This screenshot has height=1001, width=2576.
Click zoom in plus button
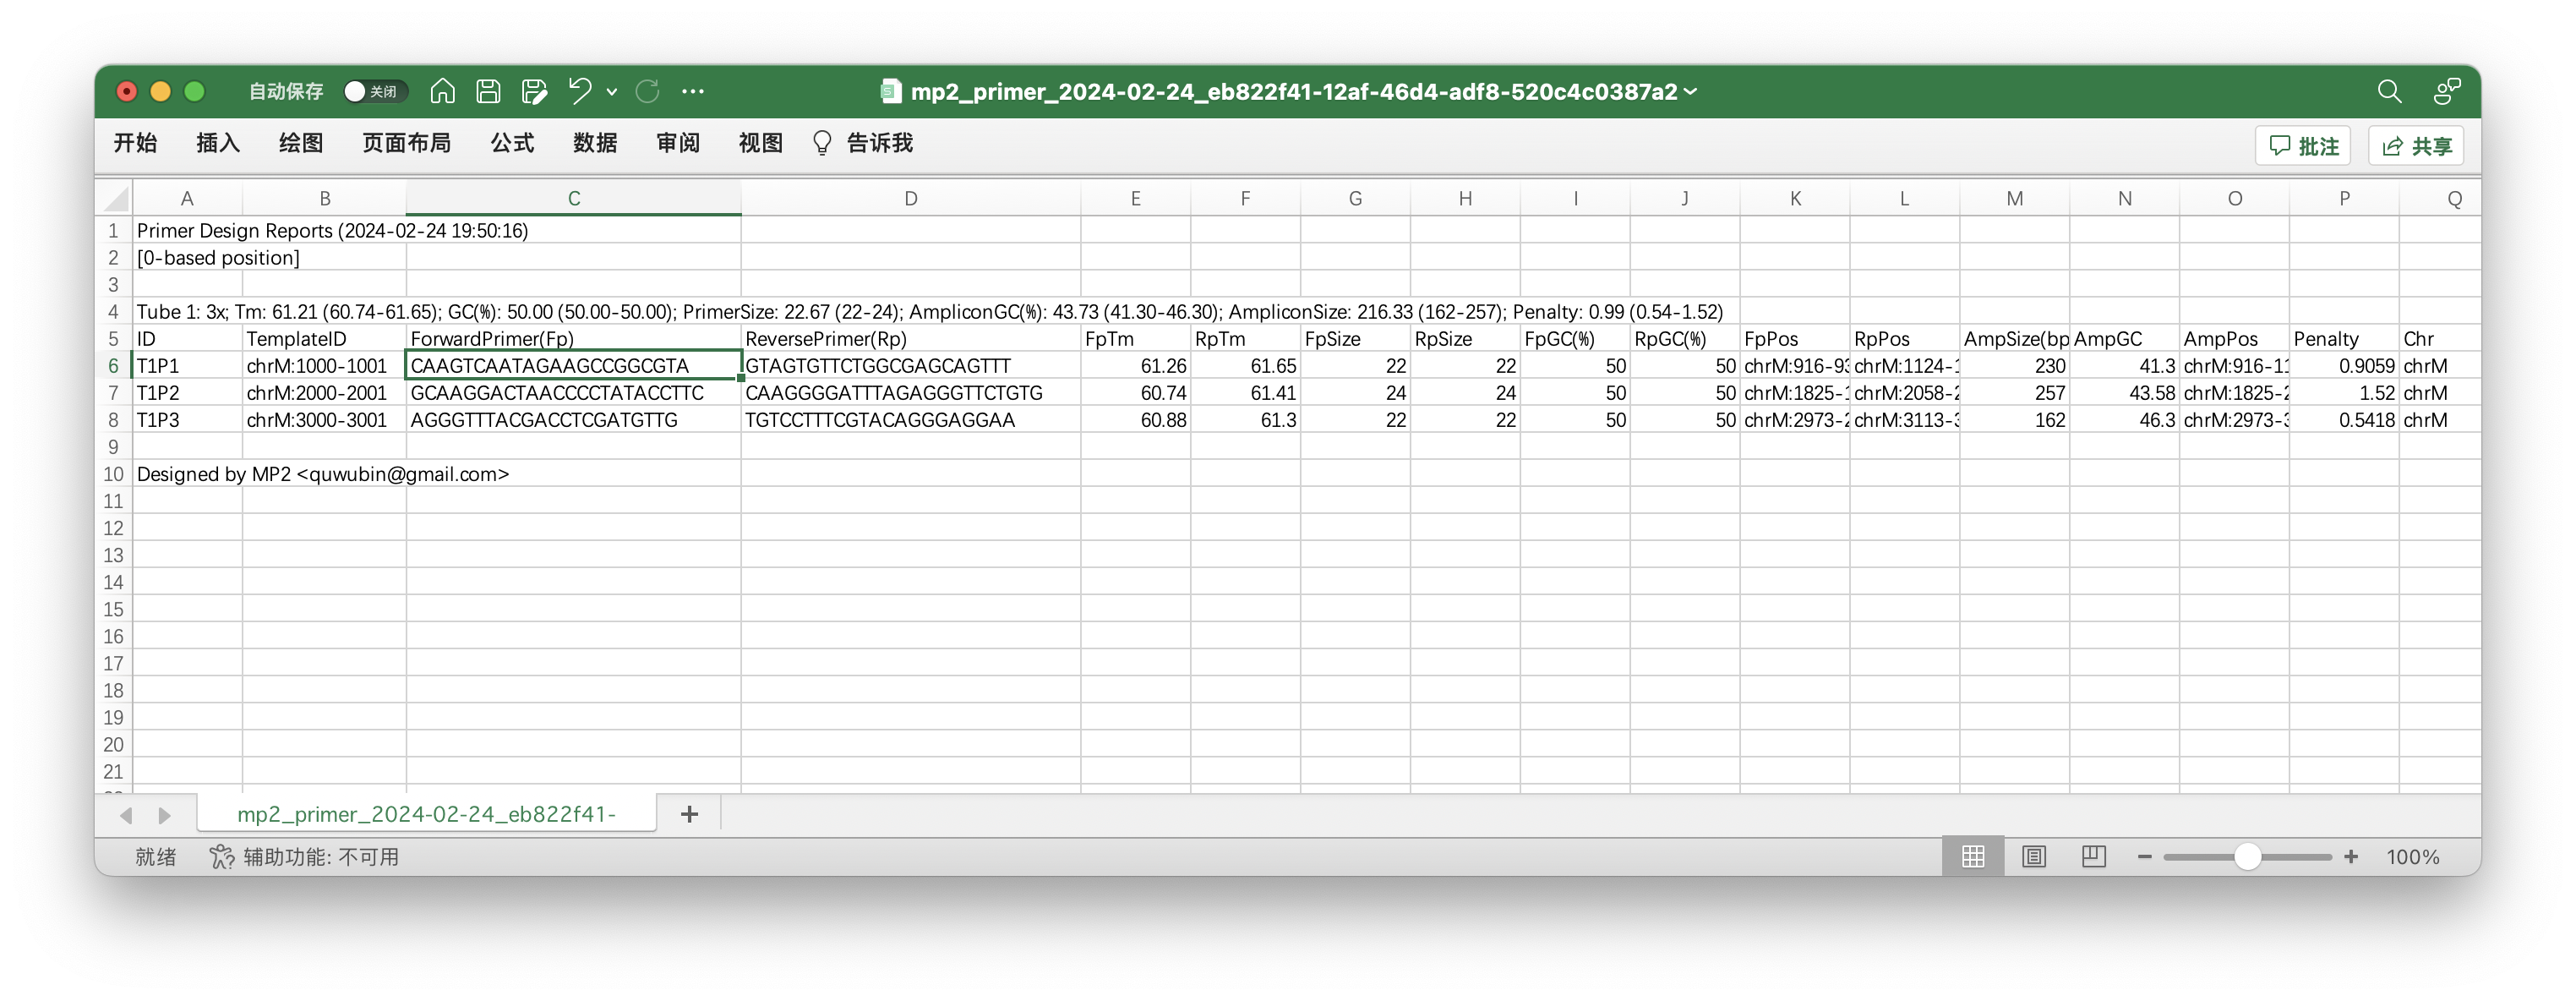pyautogui.click(x=2351, y=856)
